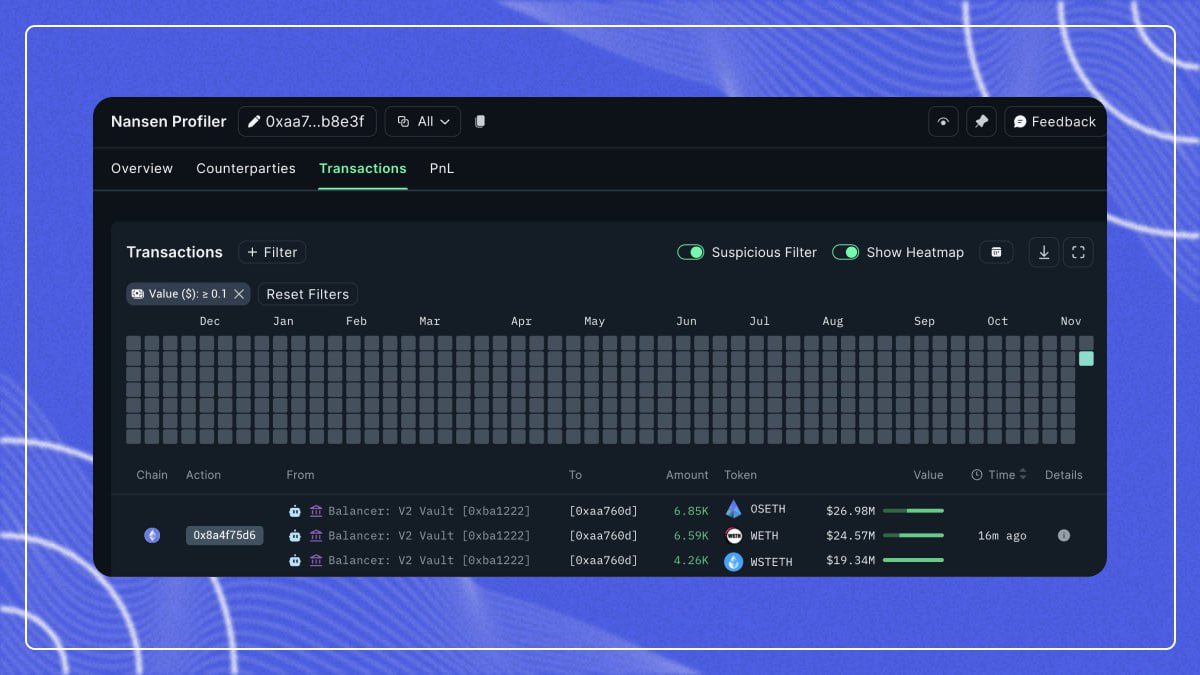Select the November heatmap cell
The height and width of the screenshot is (675, 1200).
click(x=1086, y=357)
